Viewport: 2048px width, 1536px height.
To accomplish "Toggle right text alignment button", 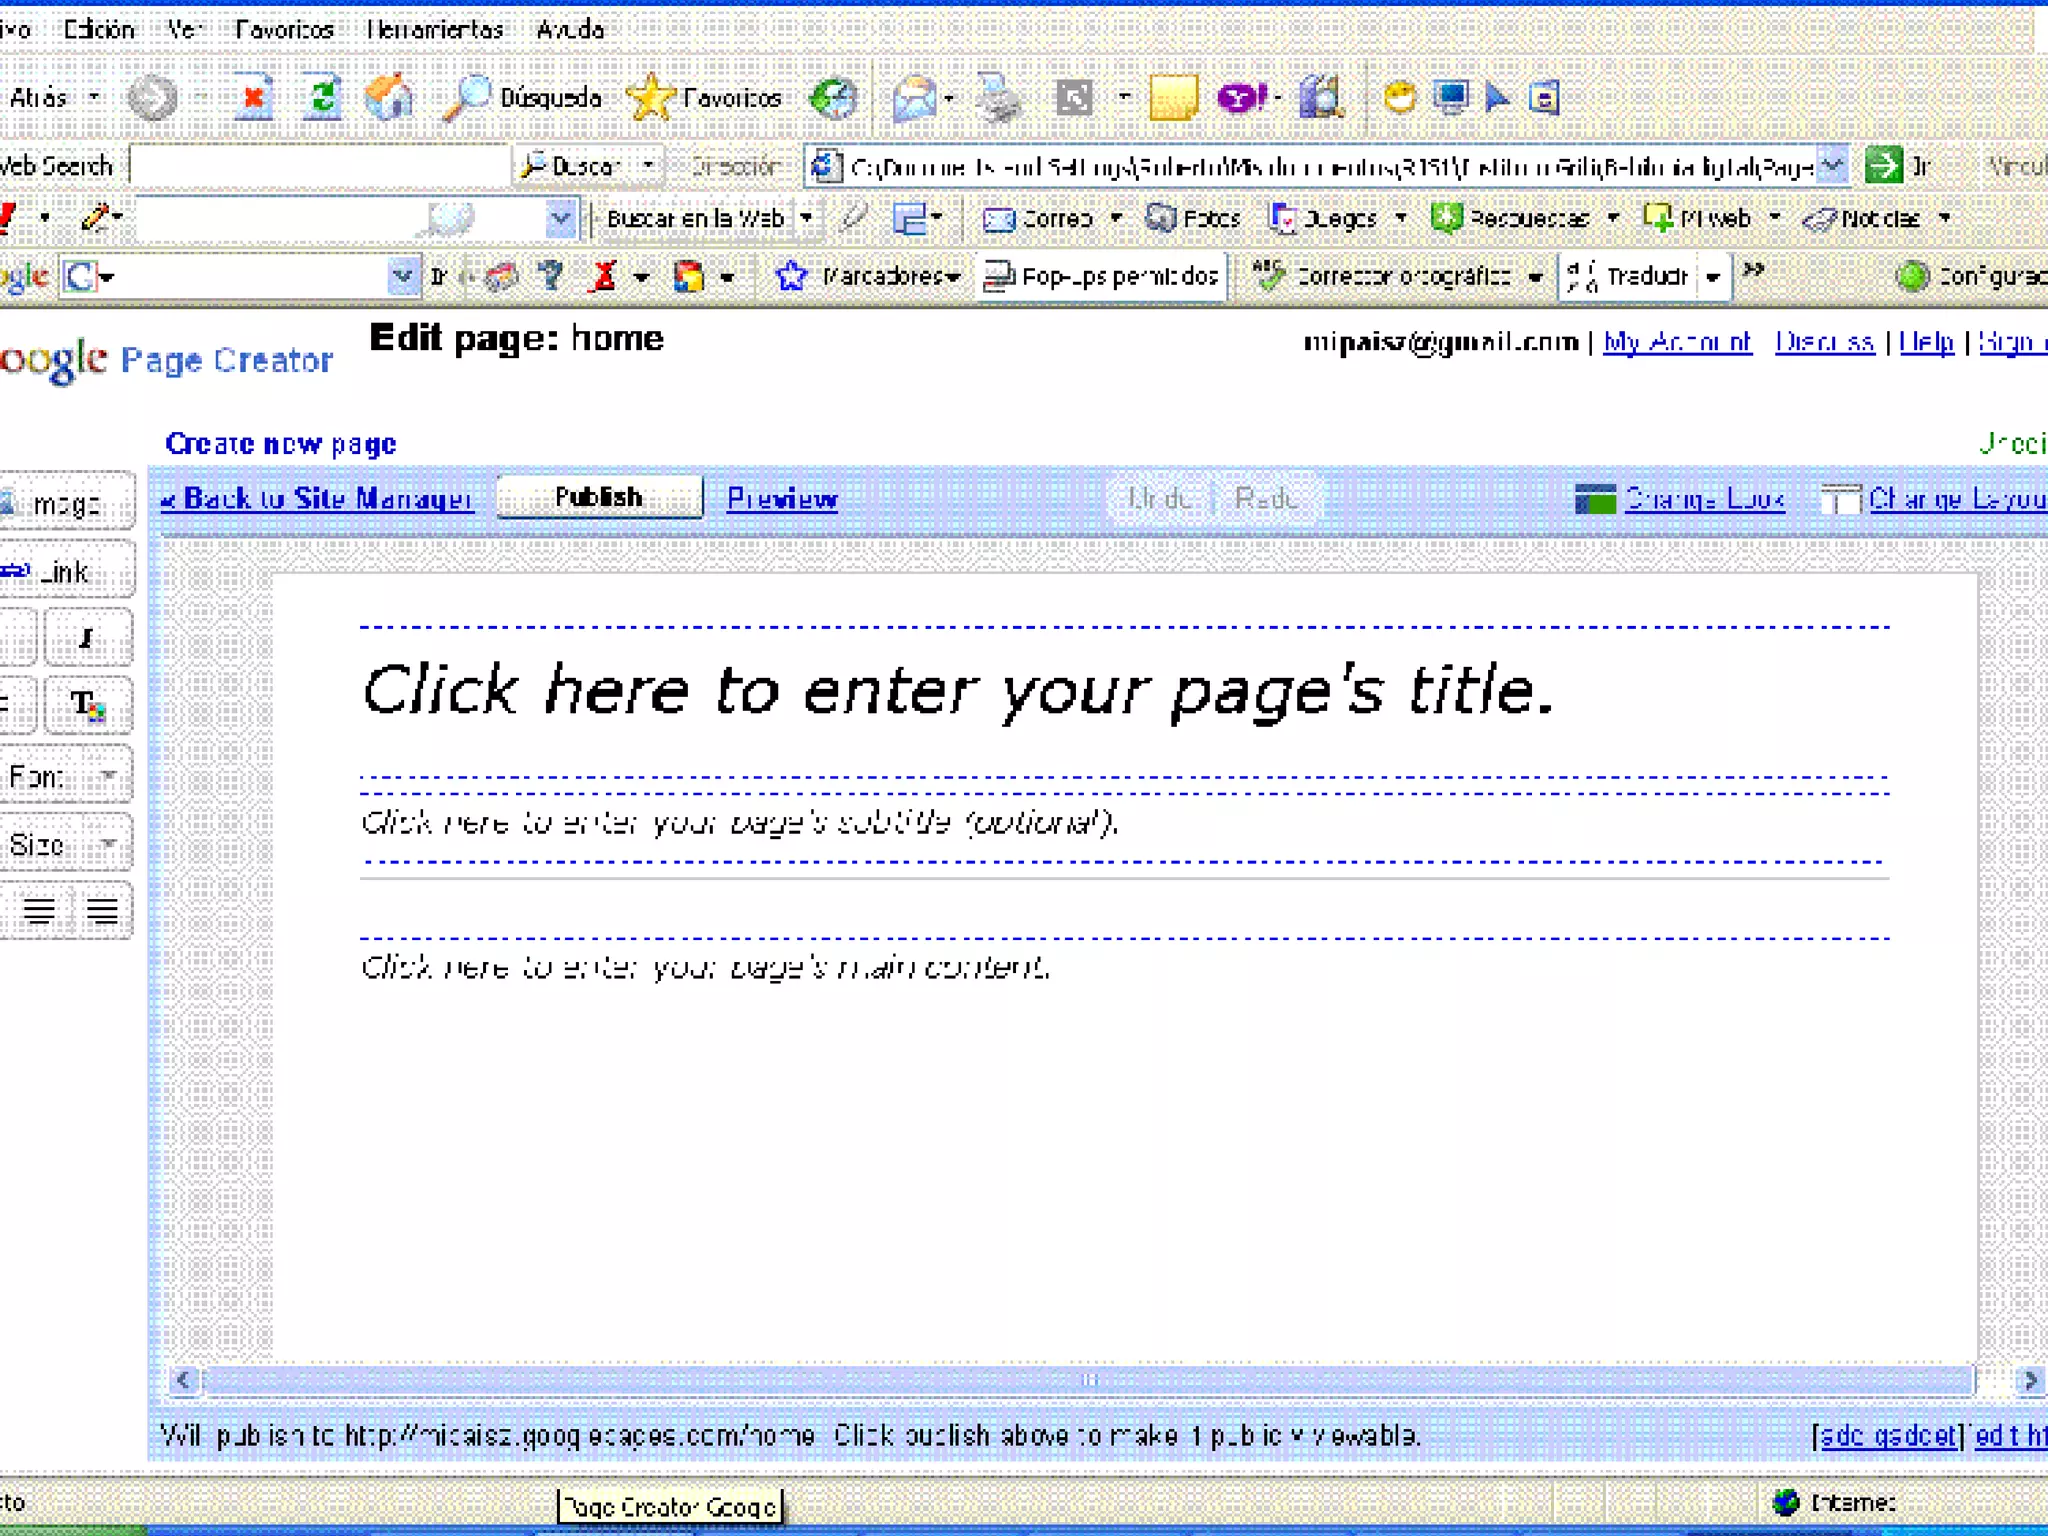I will 102,911.
